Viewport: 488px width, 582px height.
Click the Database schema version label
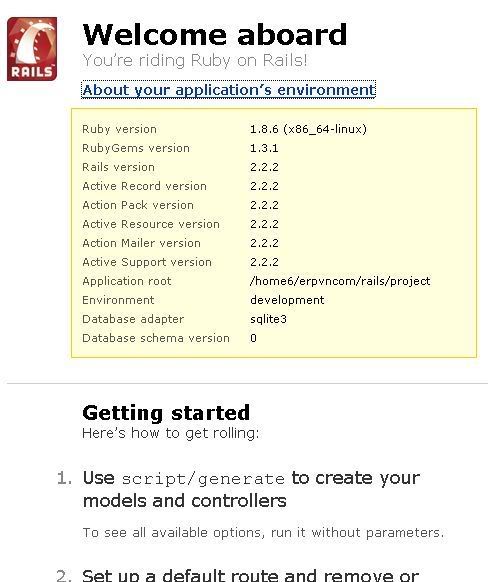[x=156, y=338]
